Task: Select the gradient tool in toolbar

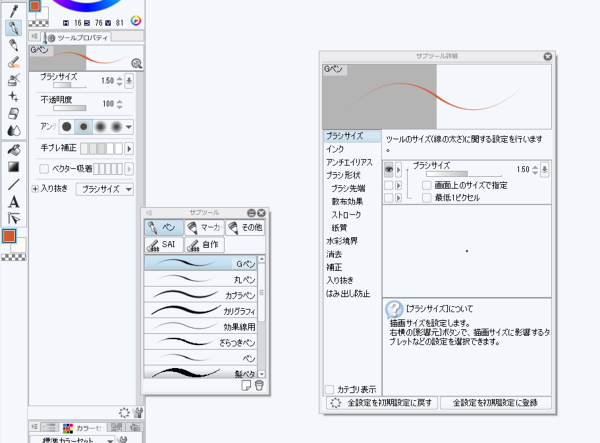Action: pos(14,166)
